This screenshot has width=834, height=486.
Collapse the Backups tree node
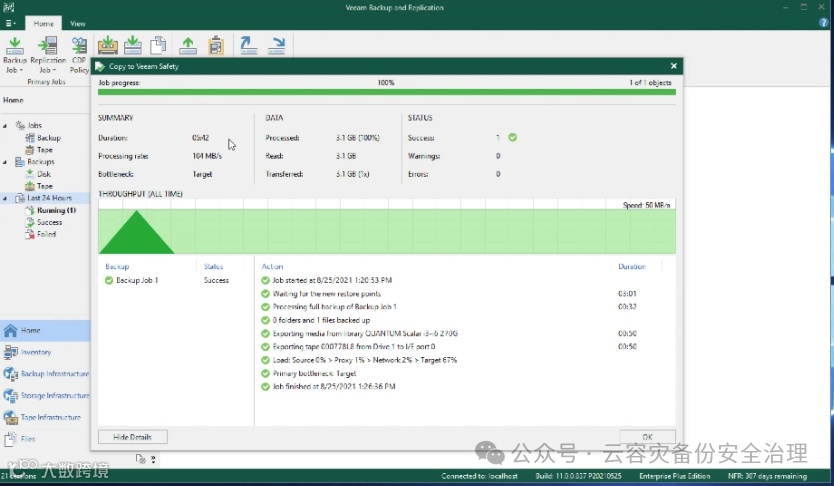point(5,162)
